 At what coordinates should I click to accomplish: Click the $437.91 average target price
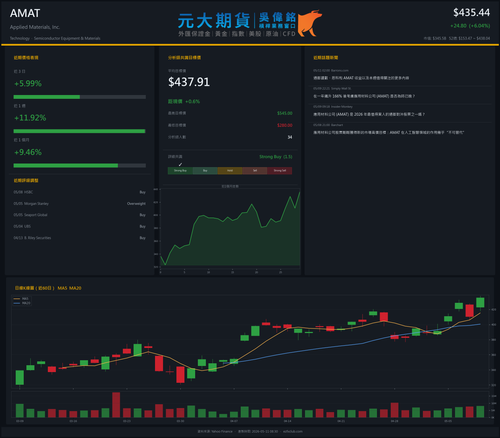(x=189, y=82)
